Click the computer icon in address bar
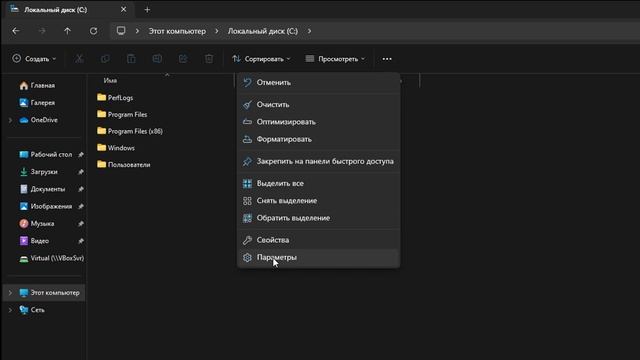640x360 pixels. (121, 31)
